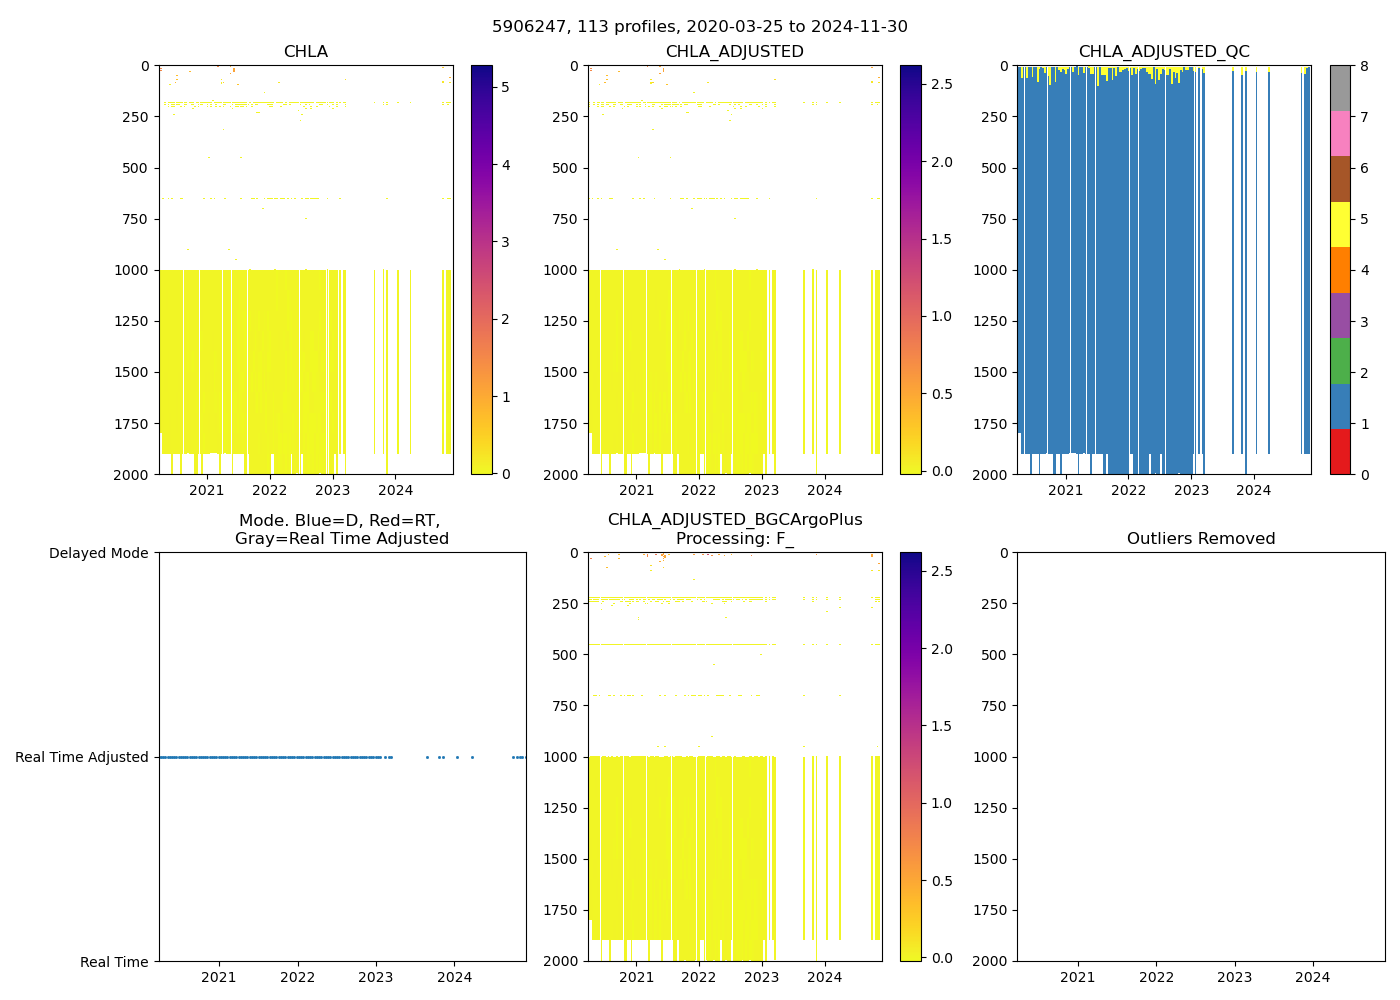The width and height of the screenshot is (1400, 1000).
Task: Click the 'Delayed Mode' y-axis label
Action: point(98,553)
